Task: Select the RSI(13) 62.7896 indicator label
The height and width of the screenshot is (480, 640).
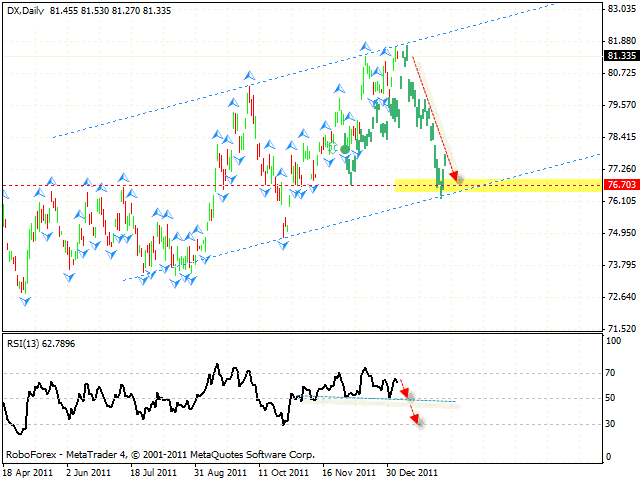Action: click(40, 342)
